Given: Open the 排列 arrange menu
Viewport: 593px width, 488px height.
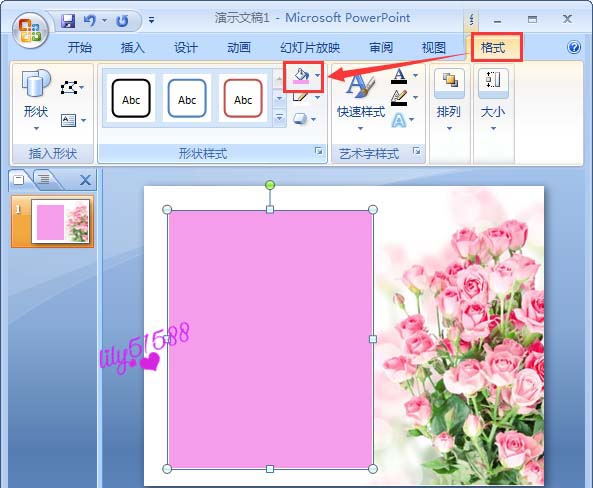Looking at the screenshot, I should click(x=449, y=100).
